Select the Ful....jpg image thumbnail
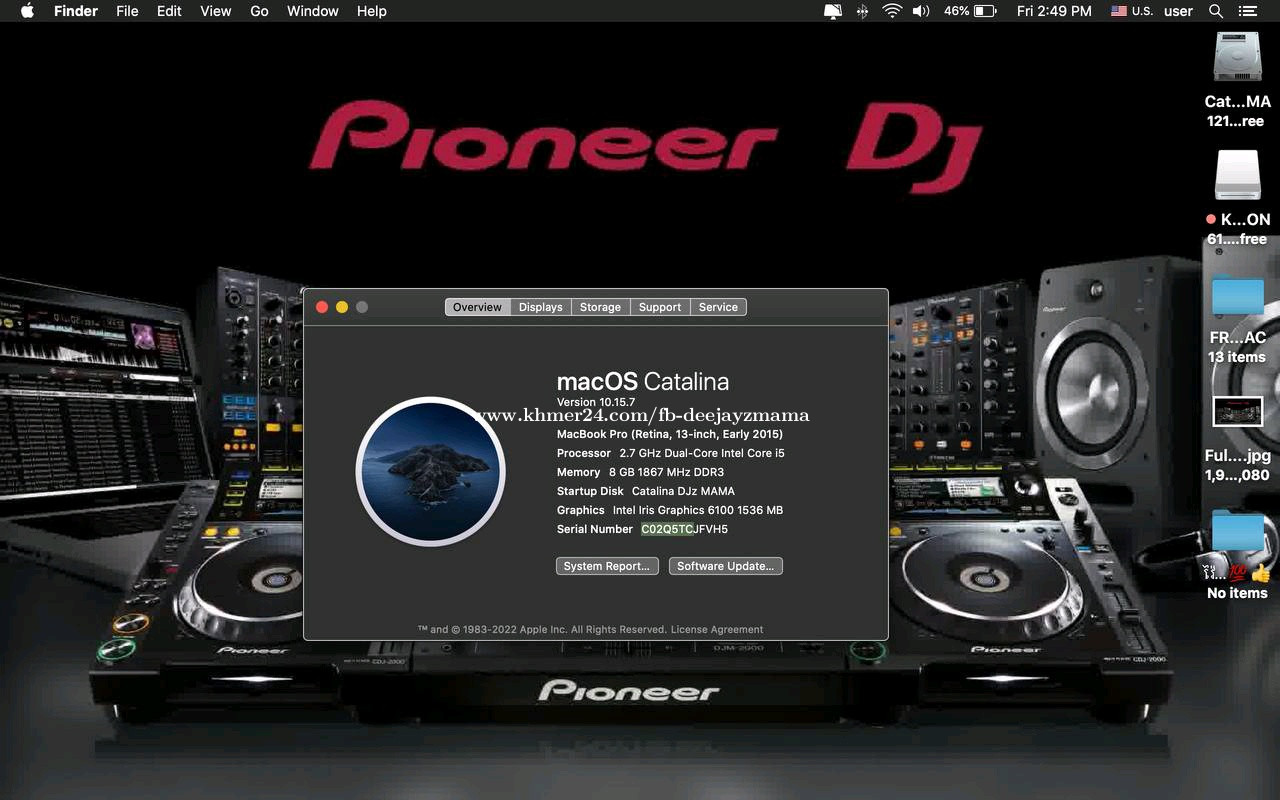Image resolution: width=1280 pixels, height=800 pixels. coord(1238,411)
